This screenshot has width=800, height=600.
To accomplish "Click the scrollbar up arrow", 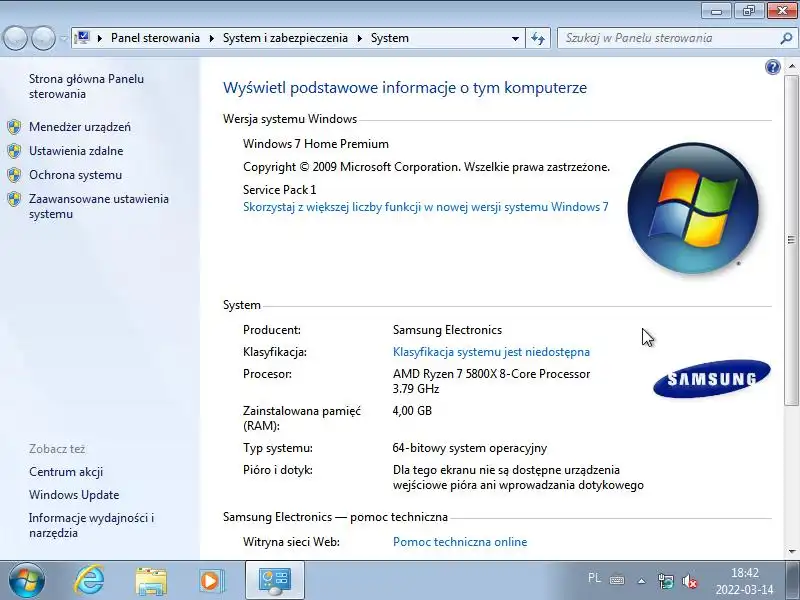I will coord(791,67).
